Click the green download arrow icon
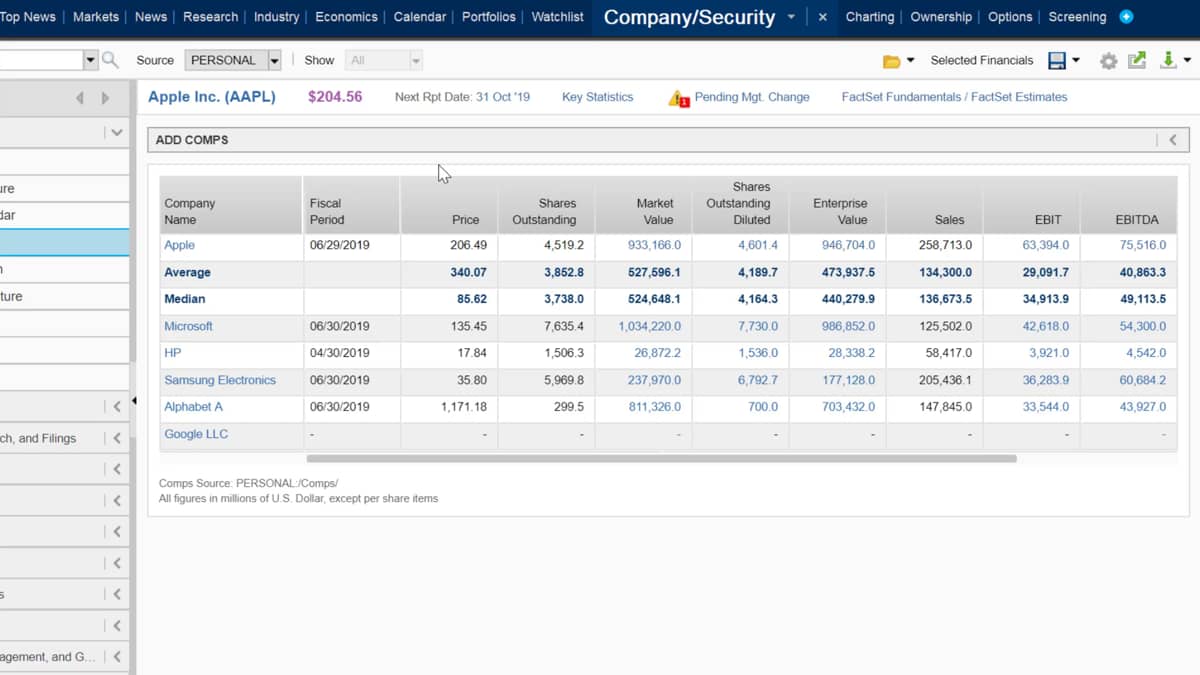 tap(1168, 60)
